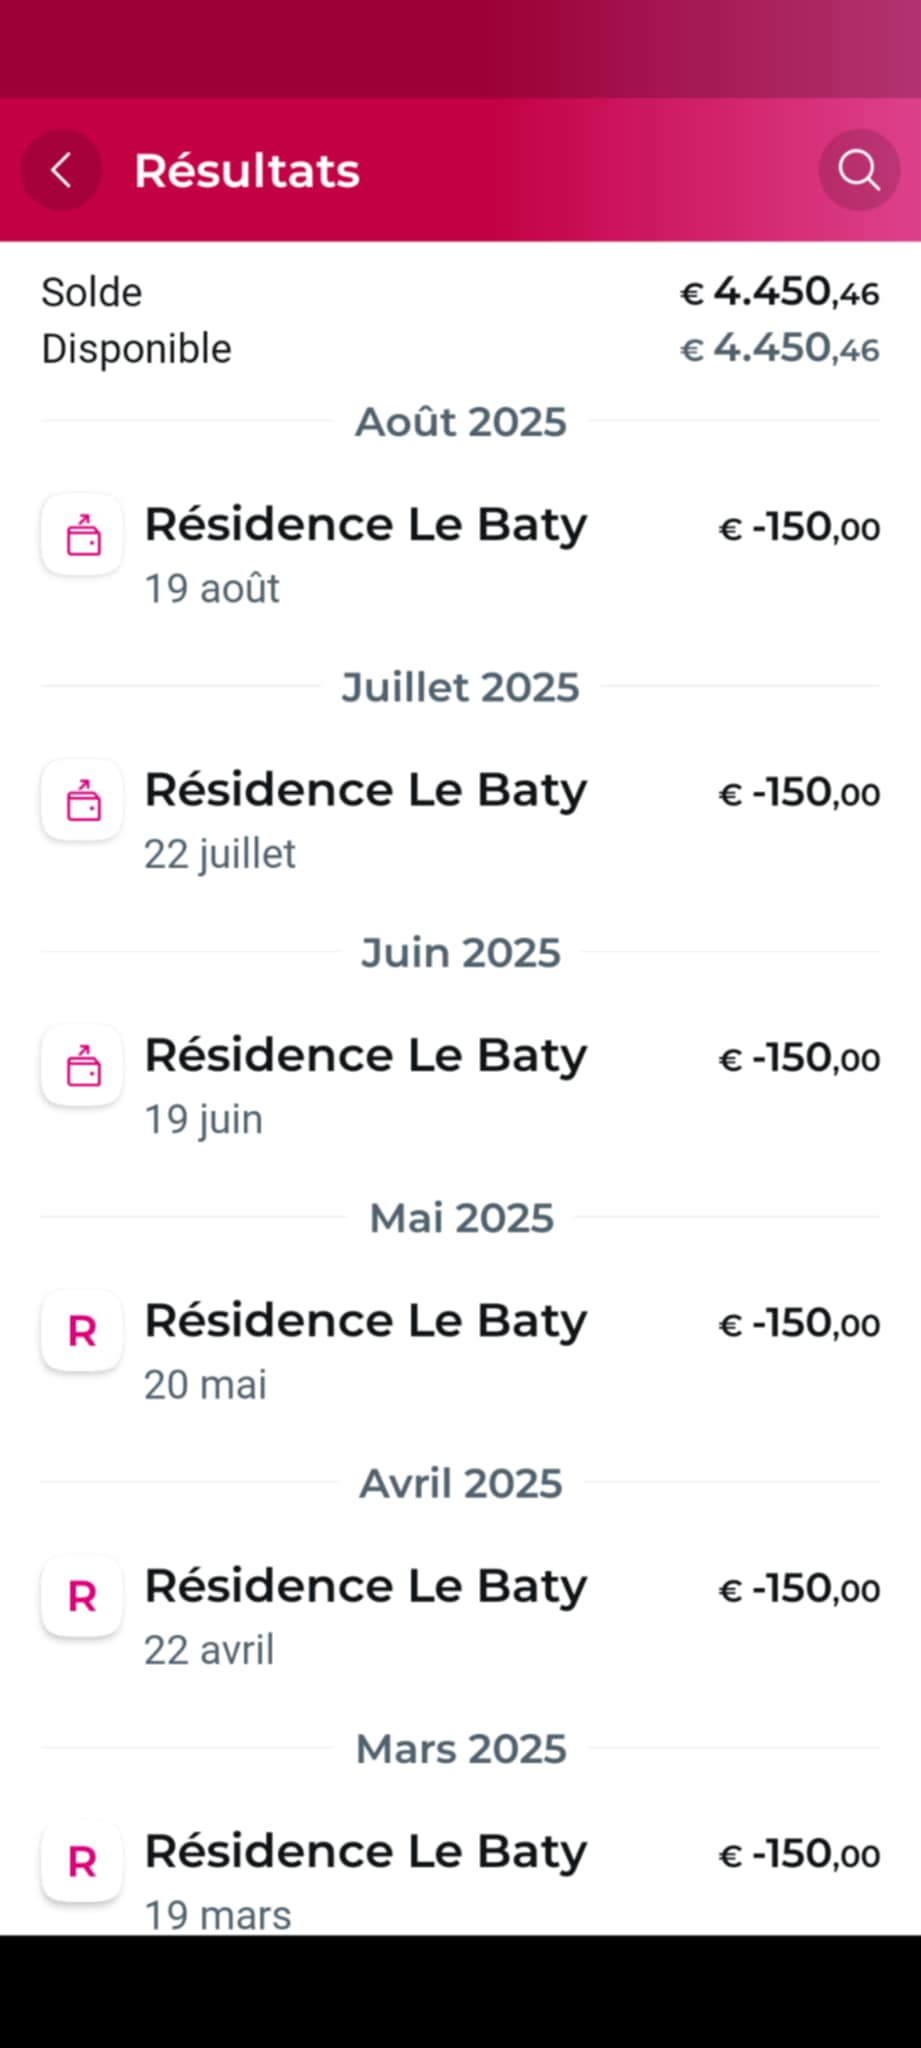Open Résidence Le Baty transaction of 20 mai
This screenshot has width=921, height=2048.
point(366,1321)
